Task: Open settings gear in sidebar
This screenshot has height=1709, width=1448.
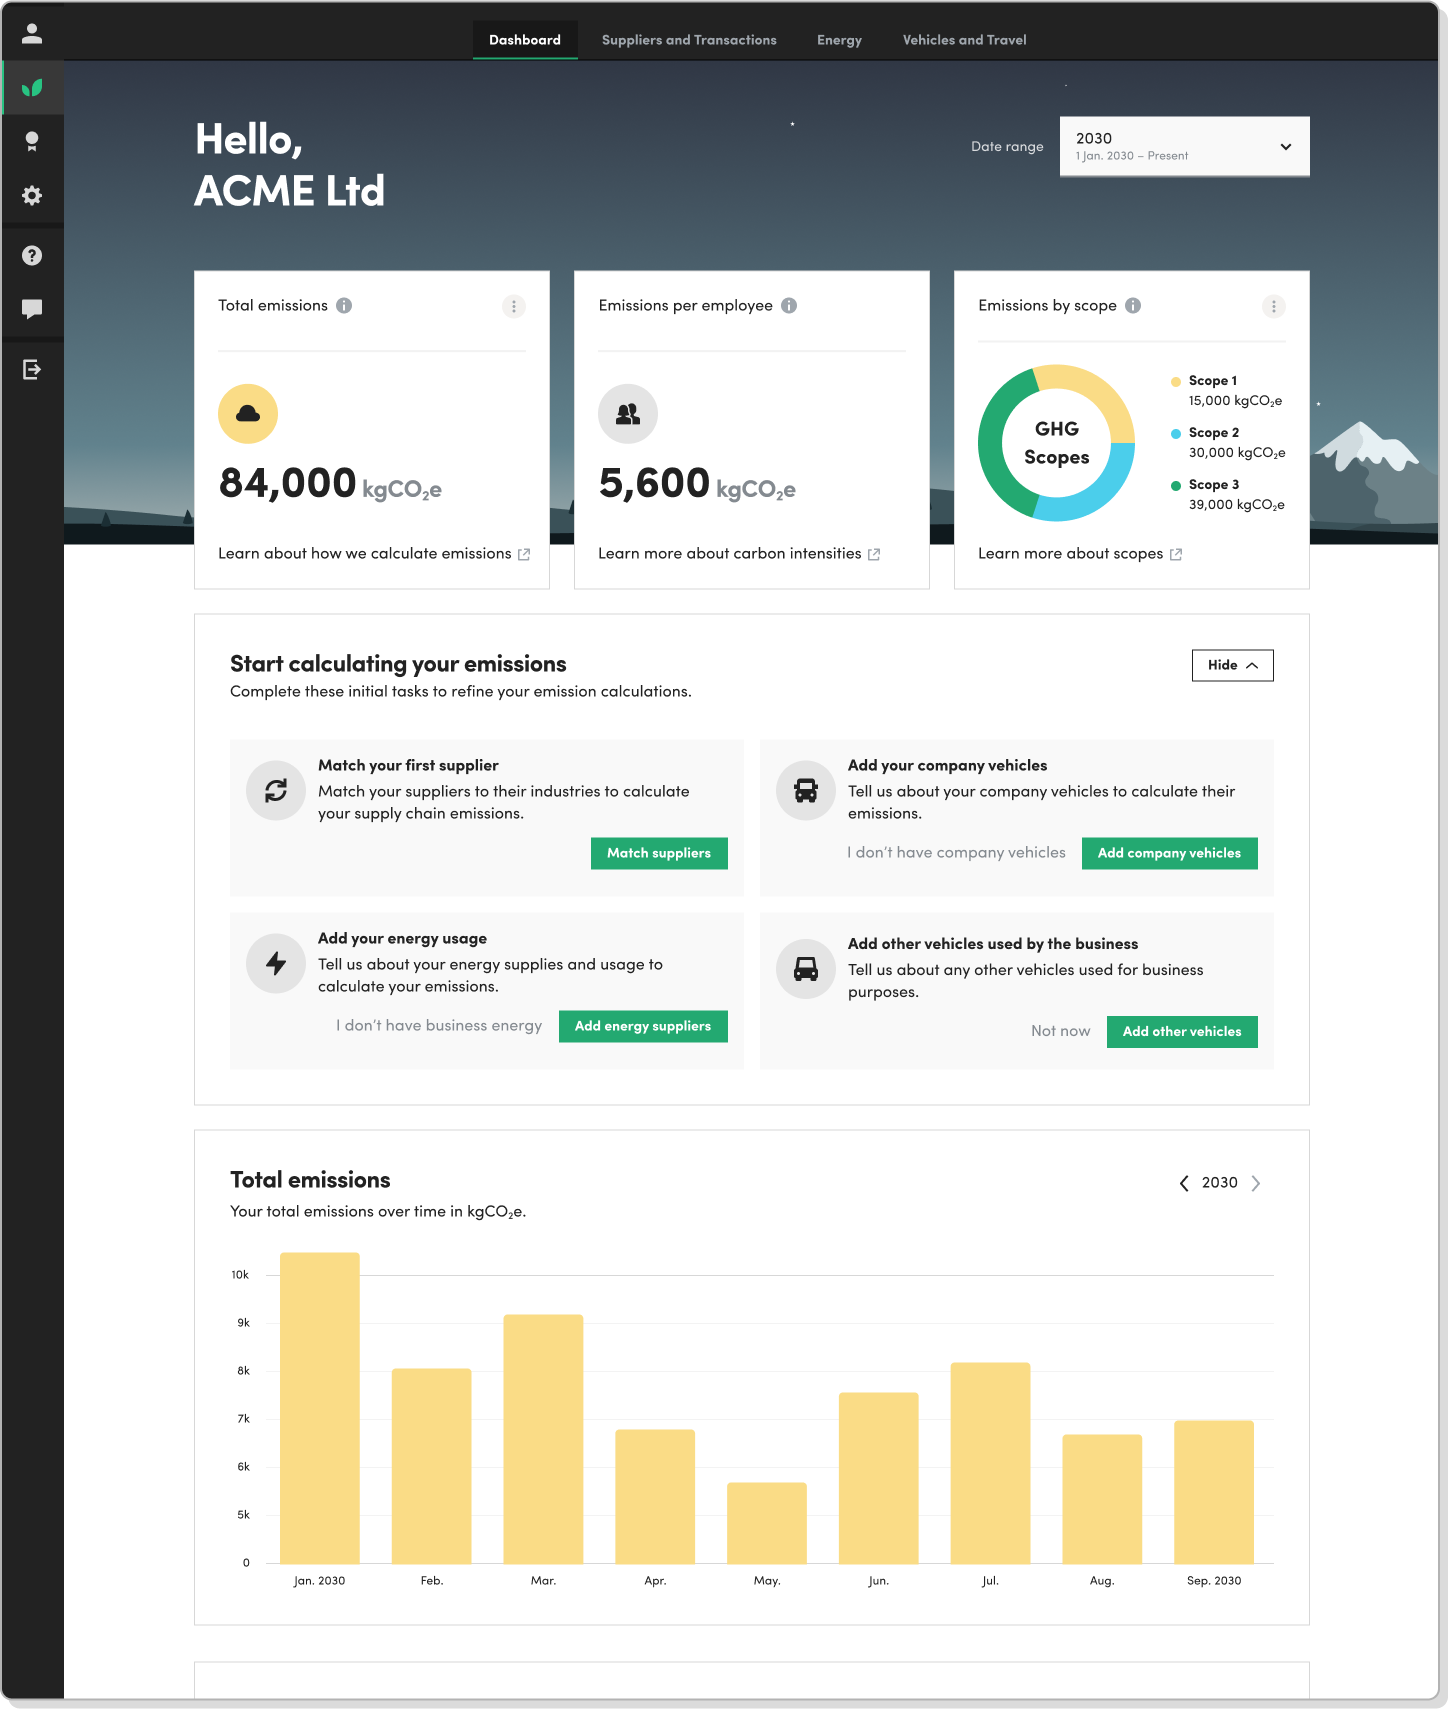Action: tap(32, 195)
